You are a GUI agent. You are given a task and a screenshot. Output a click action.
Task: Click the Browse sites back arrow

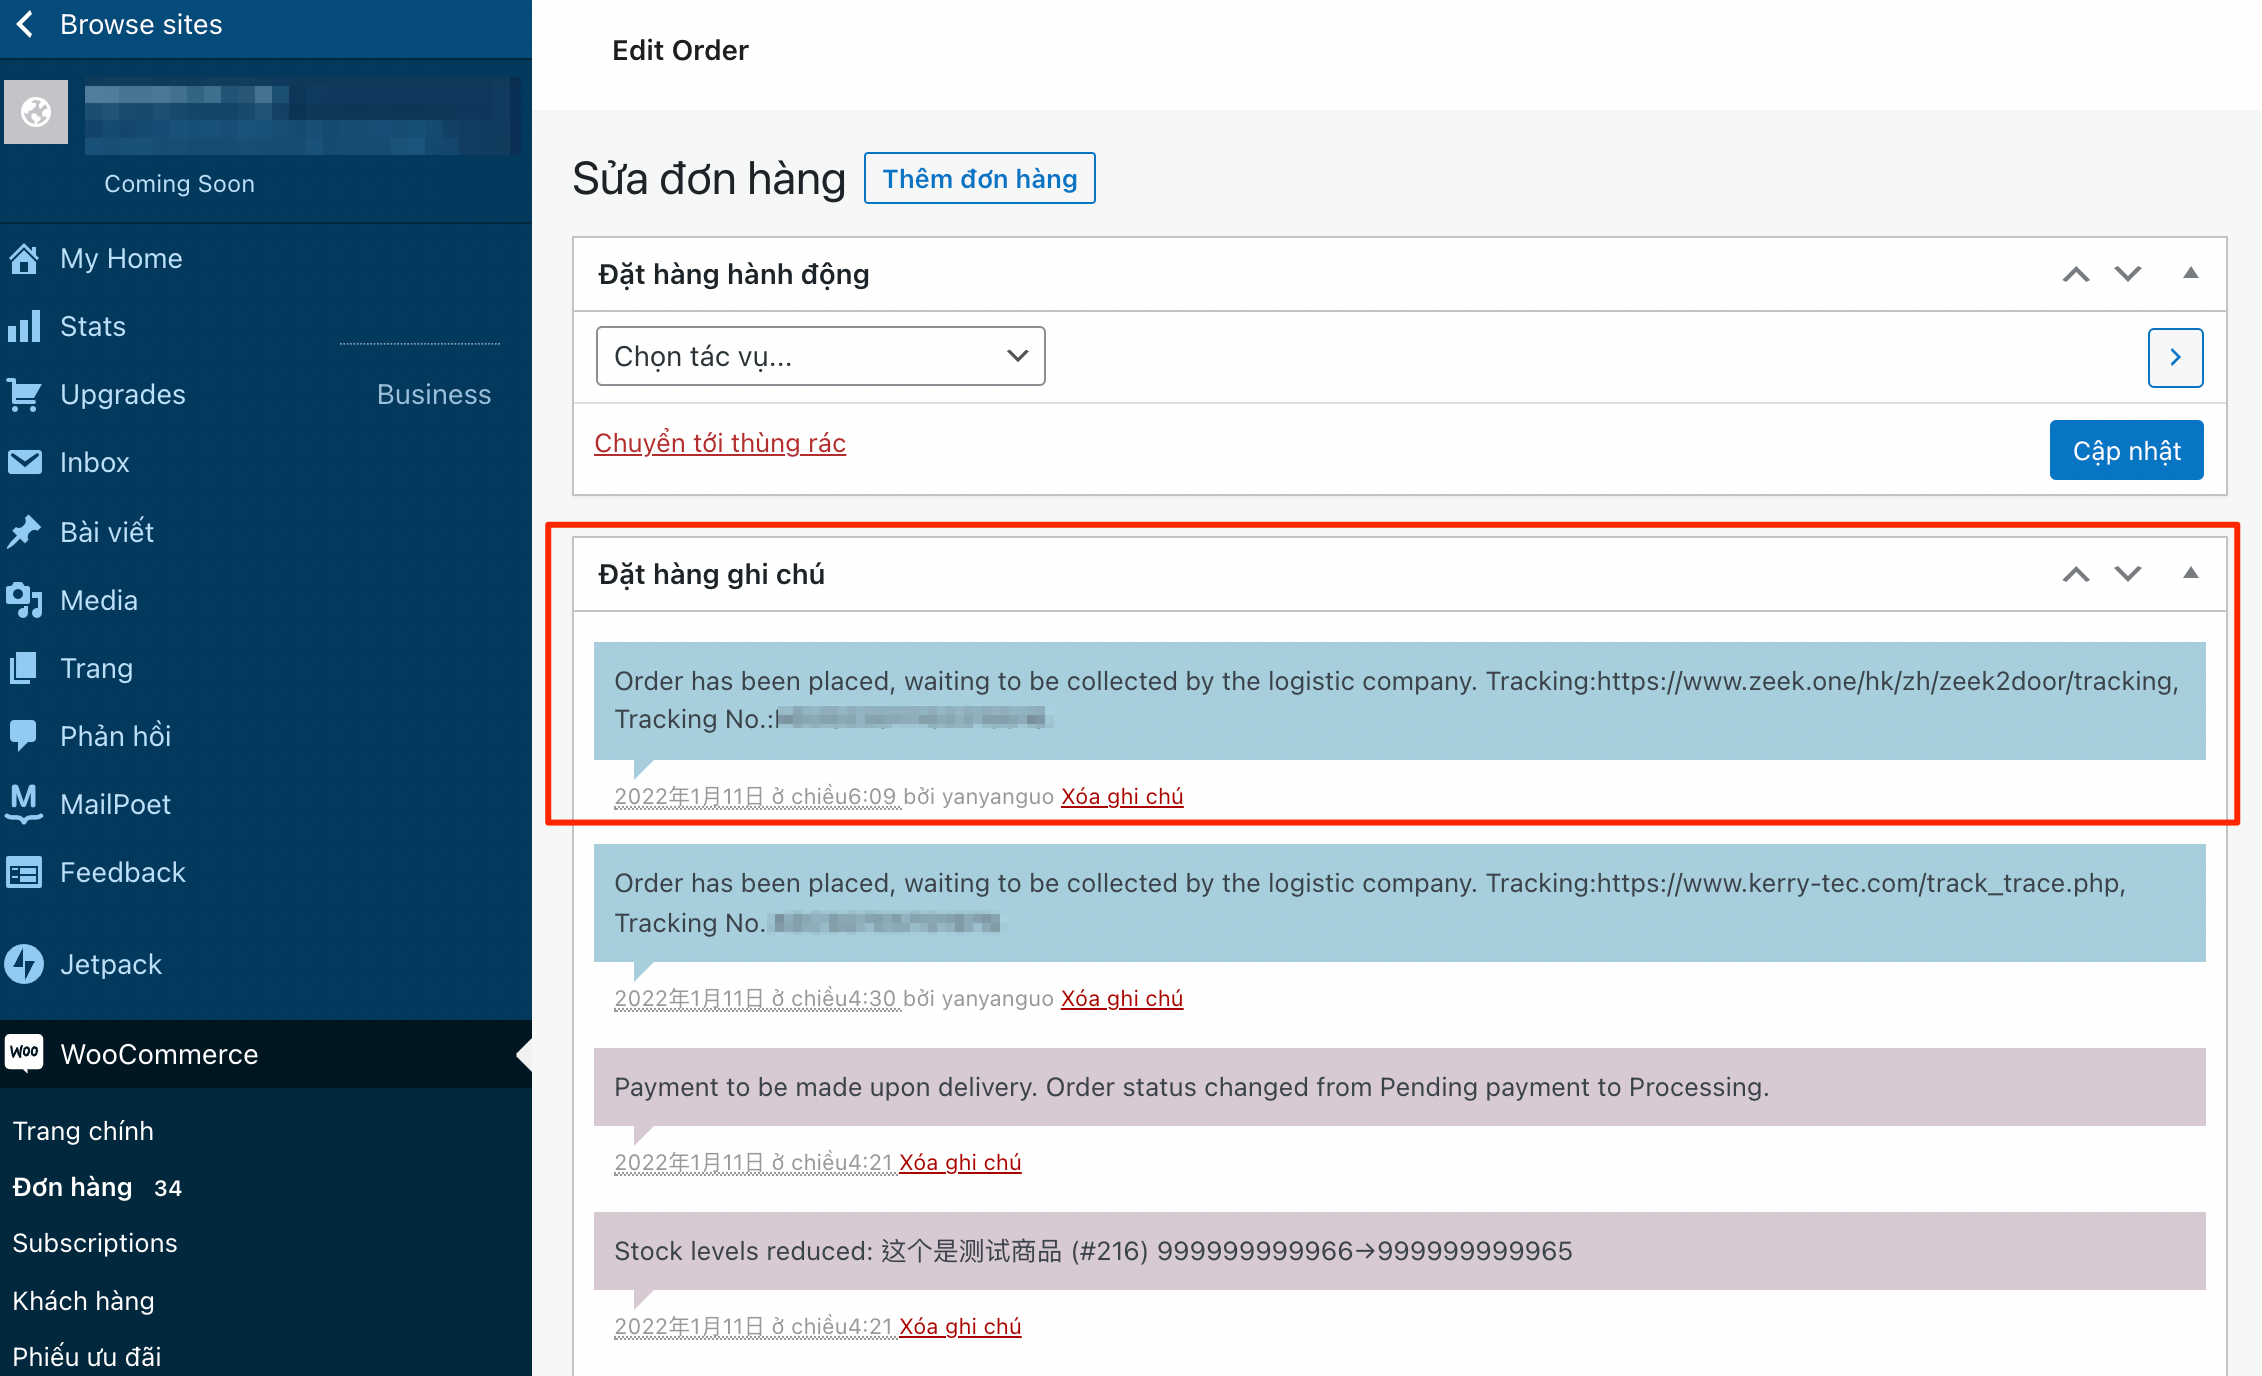click(26, 24)
